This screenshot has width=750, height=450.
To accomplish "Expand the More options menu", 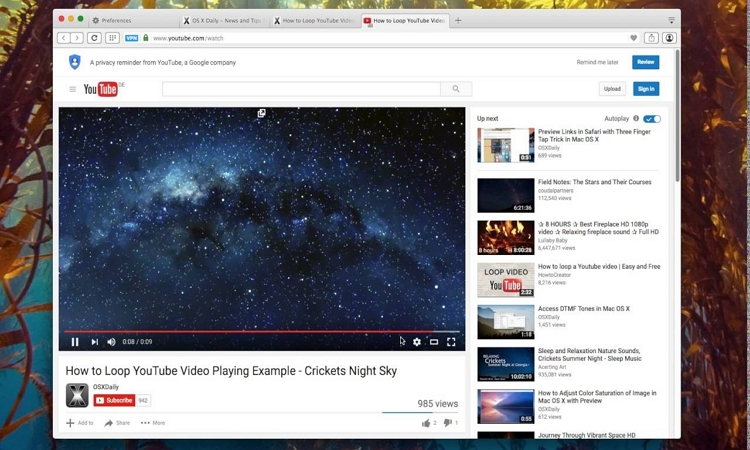I will (153, 423).
